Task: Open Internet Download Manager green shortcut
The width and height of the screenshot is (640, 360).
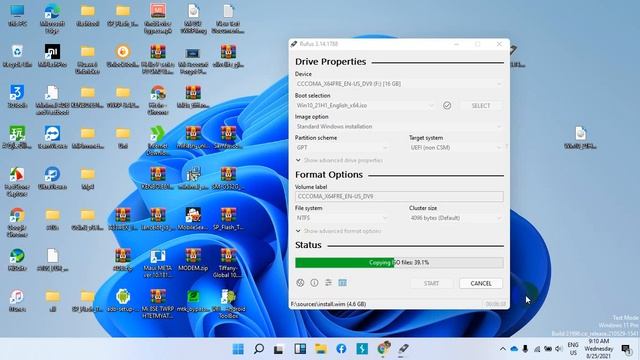Action: click(x=158, y=141)
